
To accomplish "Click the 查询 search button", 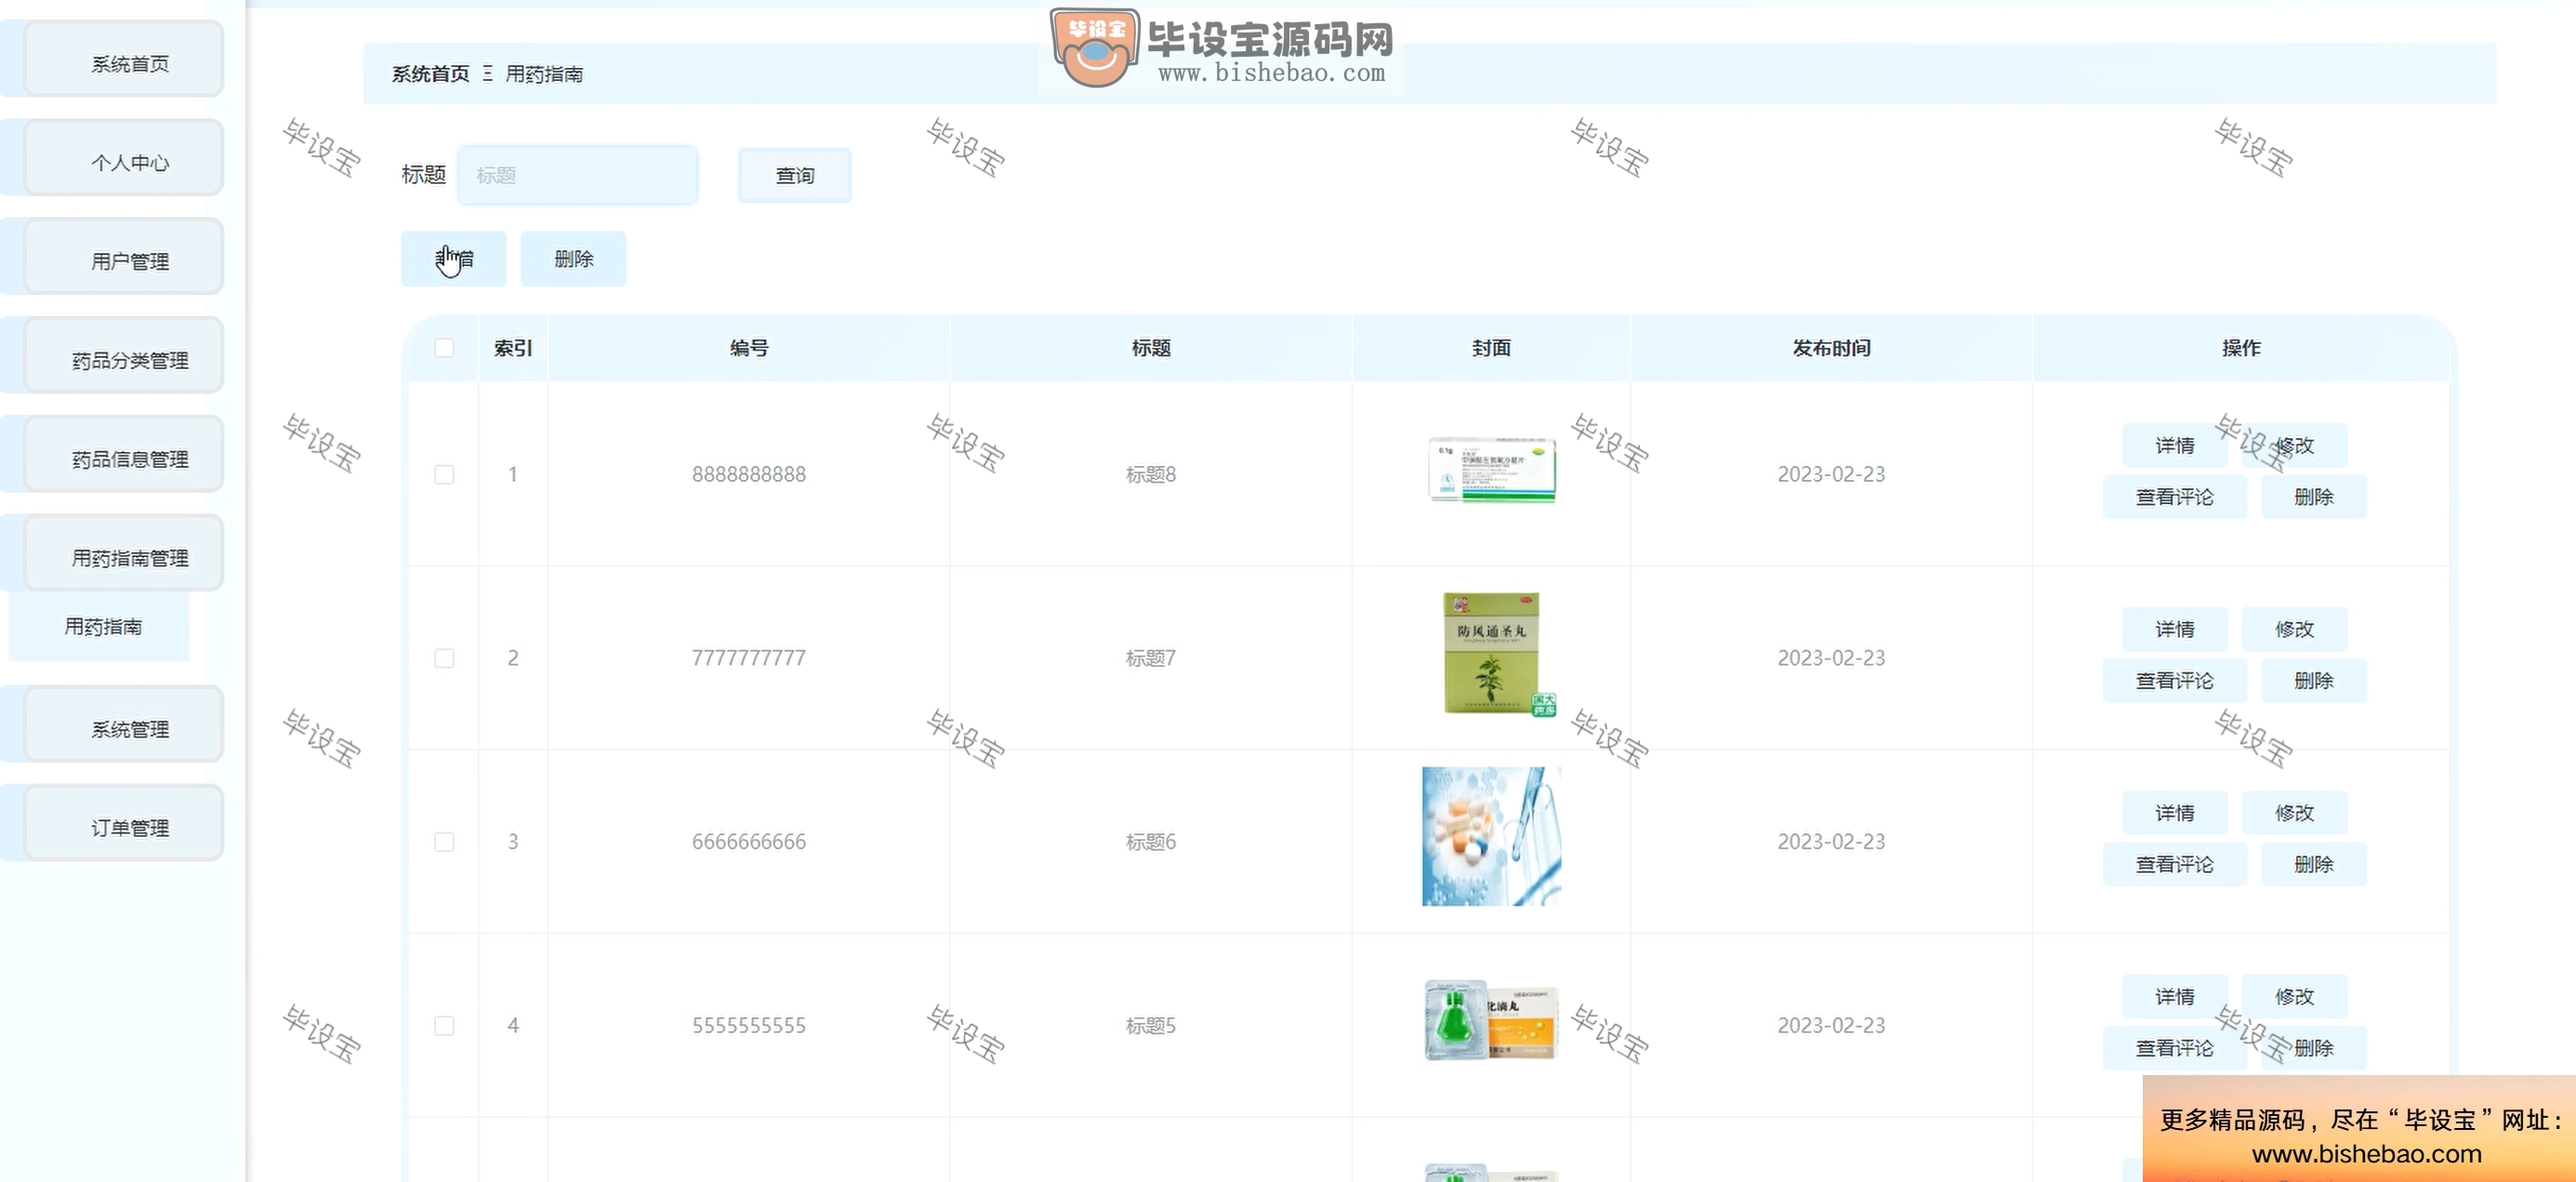I will point(795,175).
